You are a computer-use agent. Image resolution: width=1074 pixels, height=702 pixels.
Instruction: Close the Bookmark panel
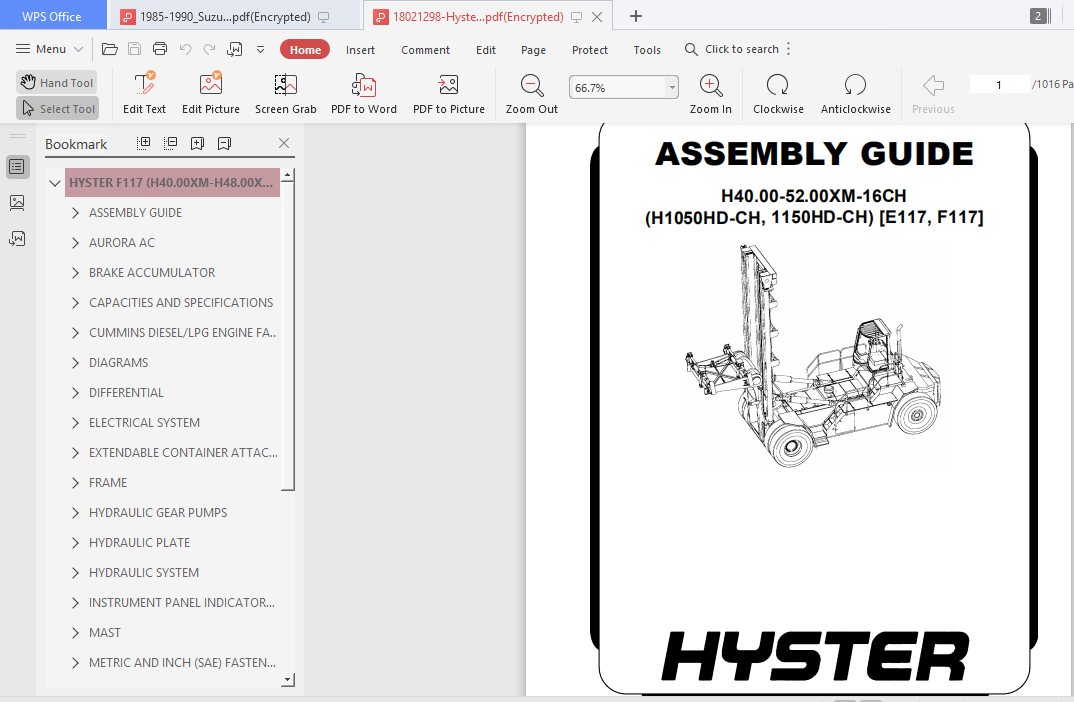point(284,142)
